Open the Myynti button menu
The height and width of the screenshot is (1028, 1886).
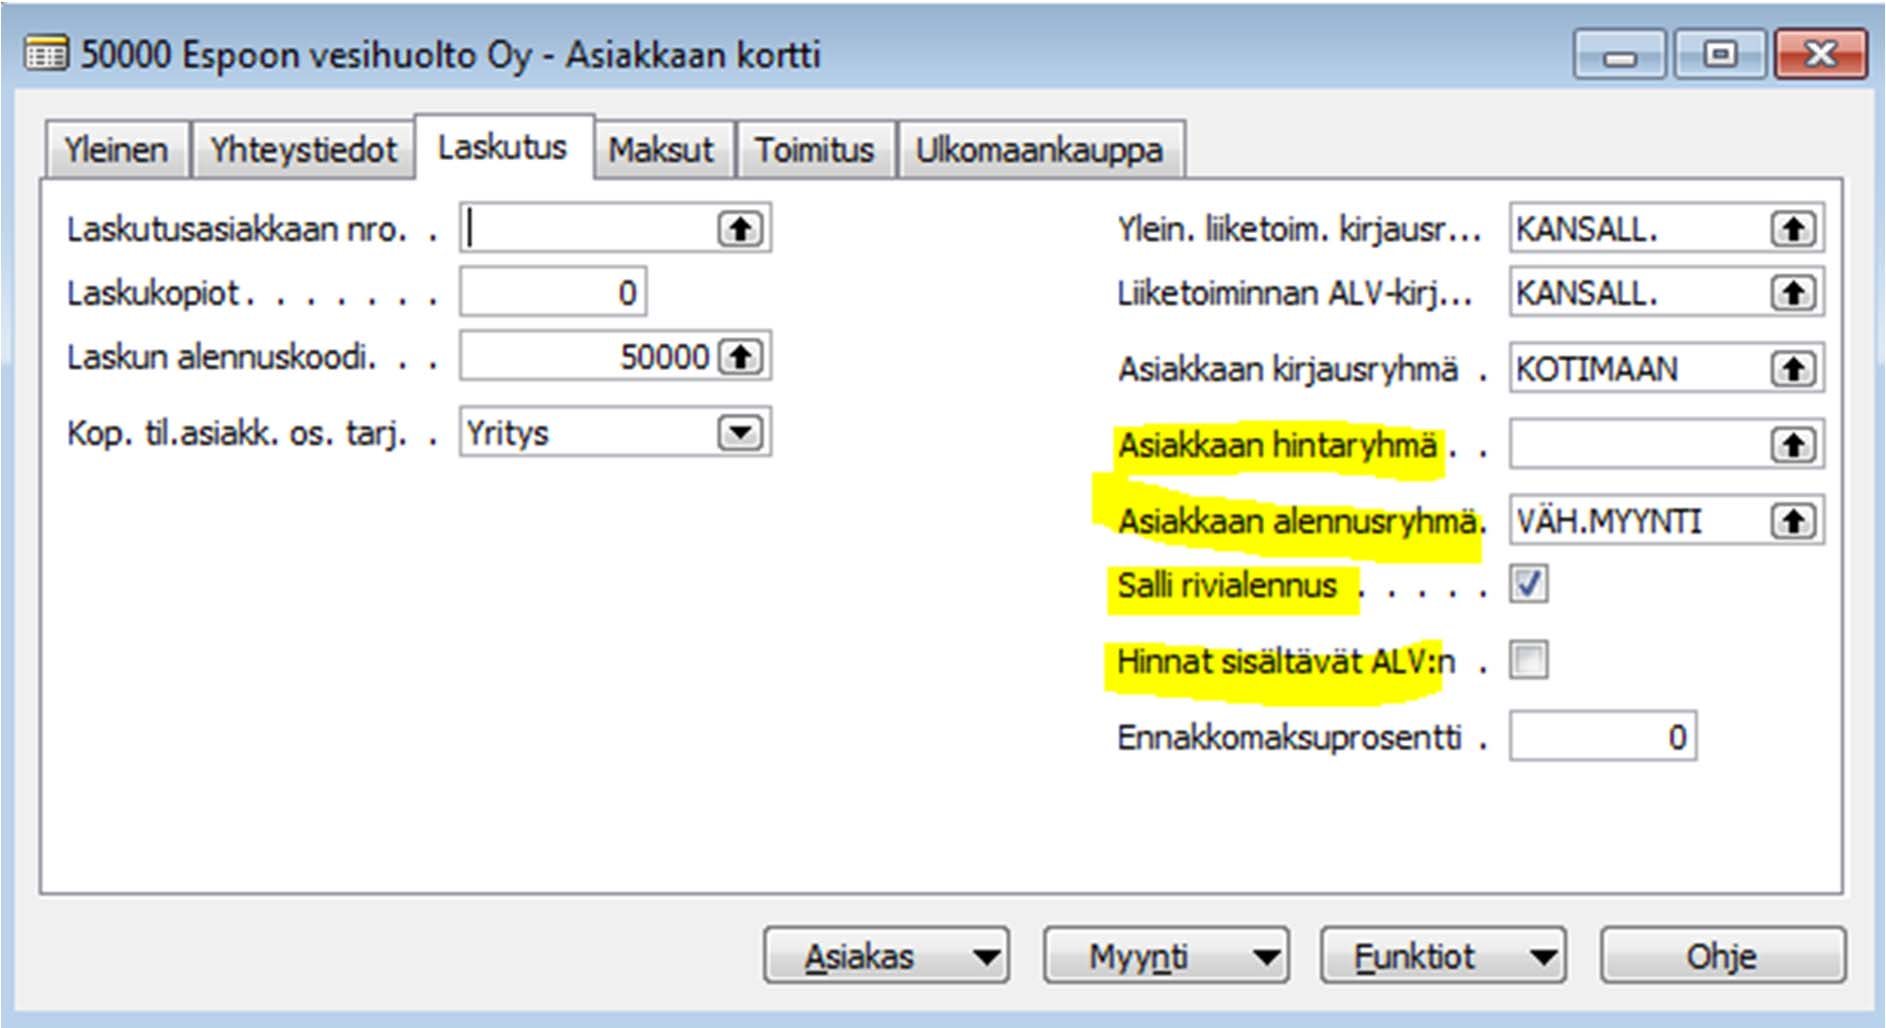(1166, 957)
